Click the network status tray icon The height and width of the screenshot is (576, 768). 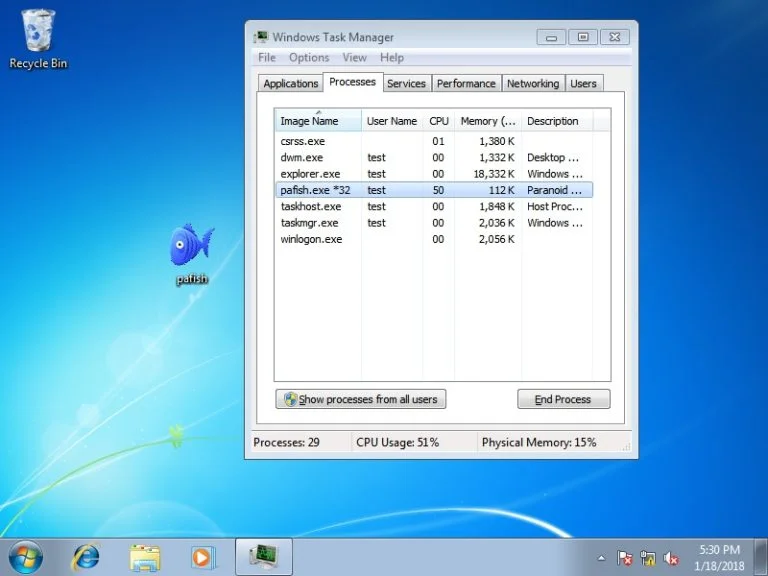[648, 558]
